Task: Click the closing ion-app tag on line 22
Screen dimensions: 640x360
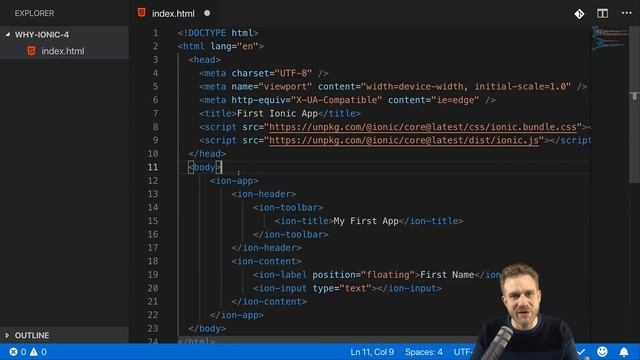Action: pos(237,316)
